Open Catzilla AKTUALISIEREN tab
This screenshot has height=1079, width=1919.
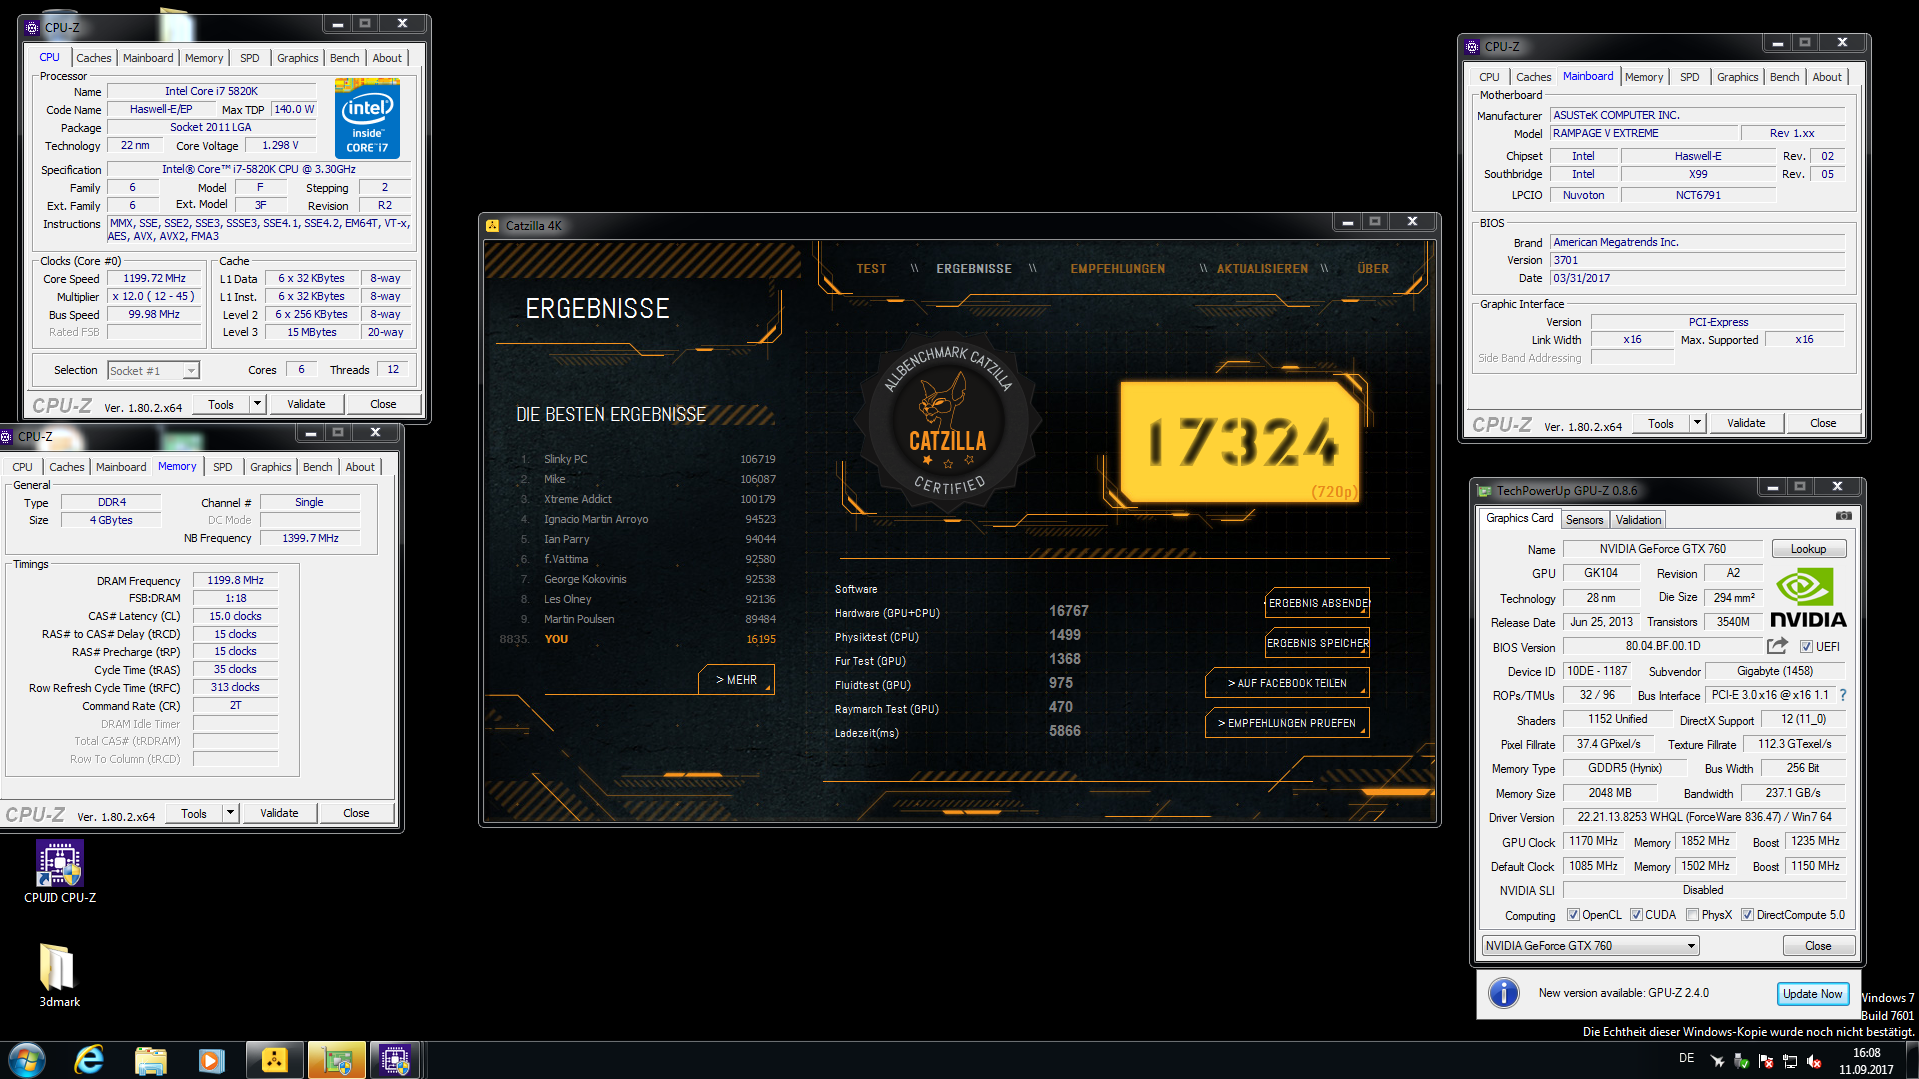[1262, 269]
